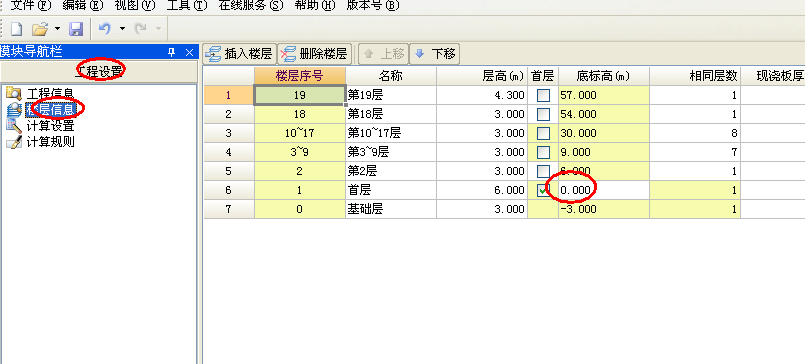Open the 视图(V) menu
The image size is (805, 364).
coord(135,6)
